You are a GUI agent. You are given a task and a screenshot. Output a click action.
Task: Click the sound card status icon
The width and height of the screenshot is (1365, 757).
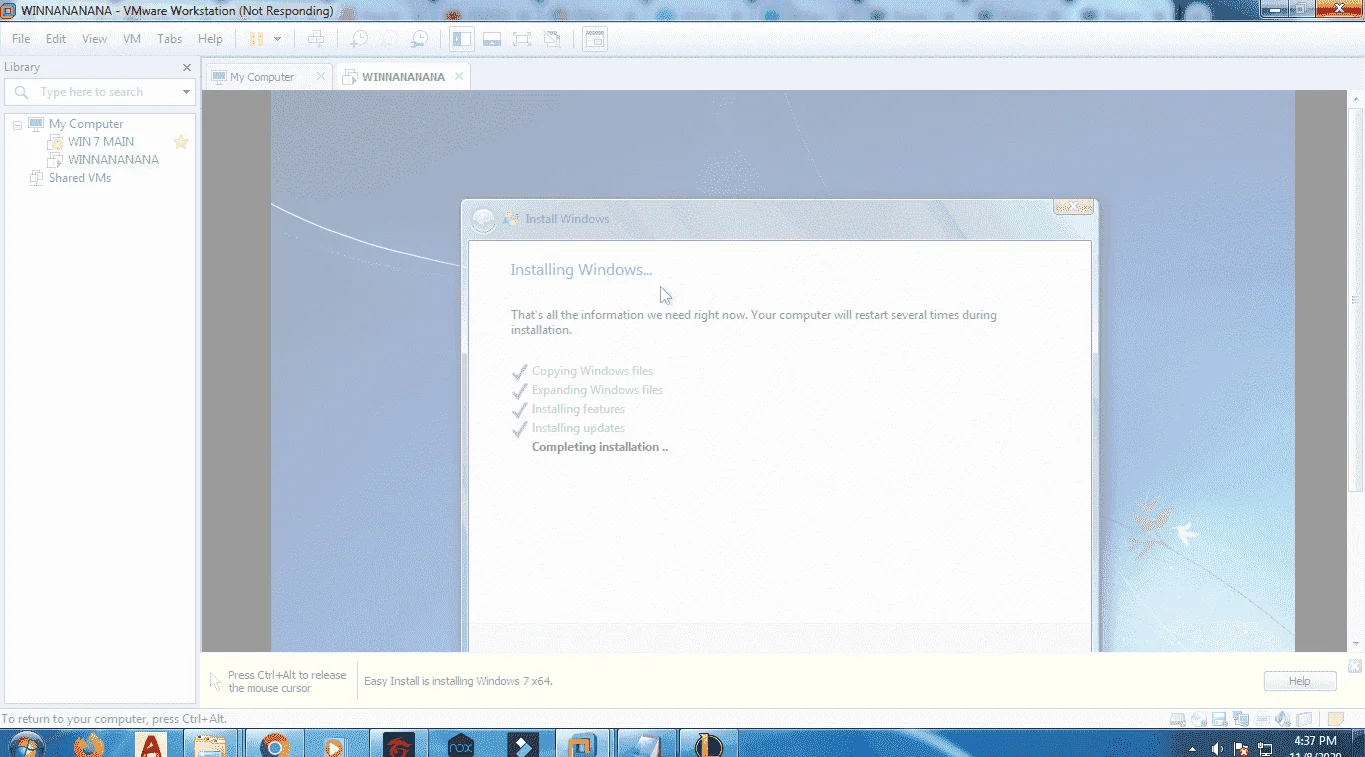(x=1285, y=719)
